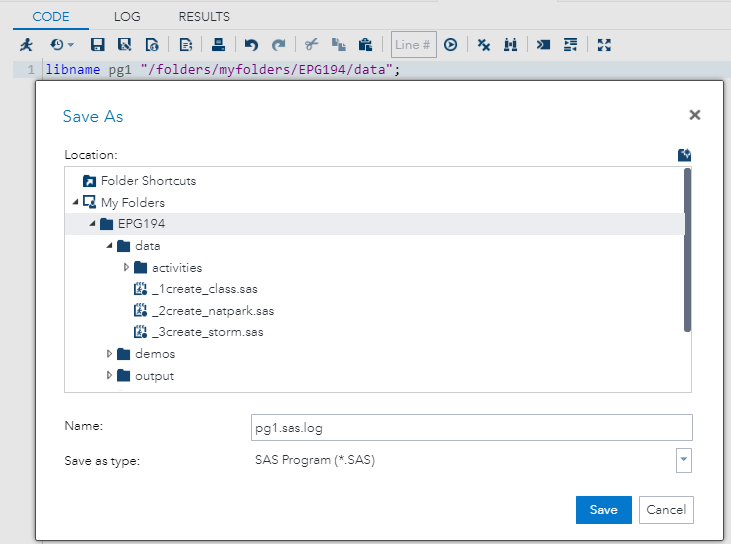Click the Cancel button
The width and height of the screenshot is (731, 544).
pos(666,509)
